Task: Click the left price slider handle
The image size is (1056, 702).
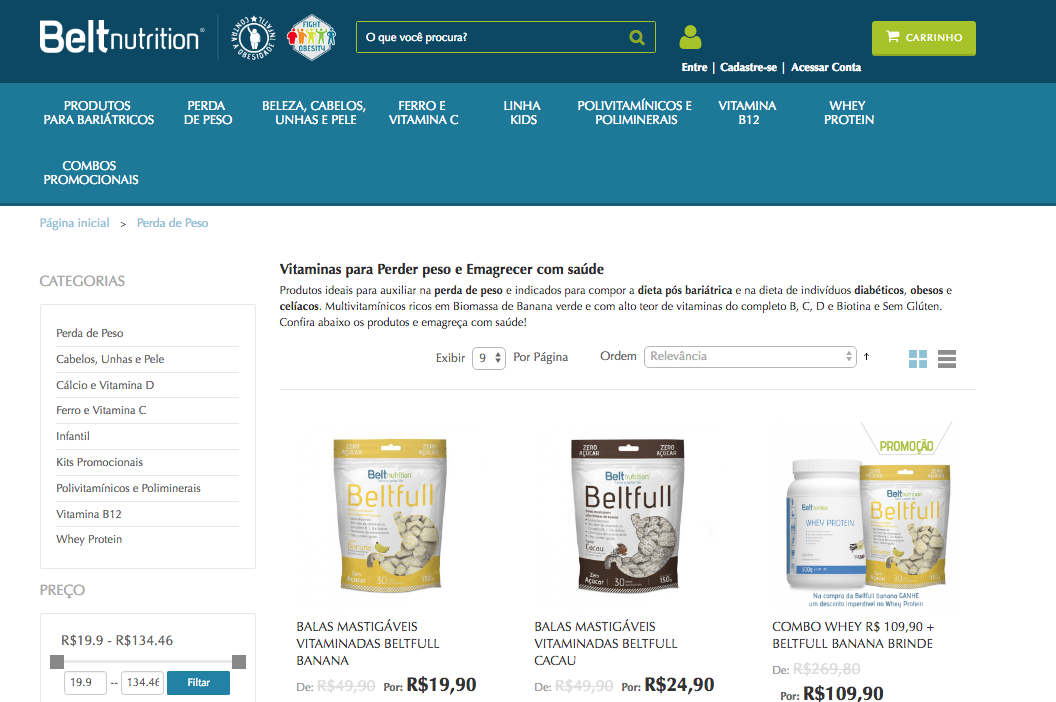Action: (x=57, y=662)
